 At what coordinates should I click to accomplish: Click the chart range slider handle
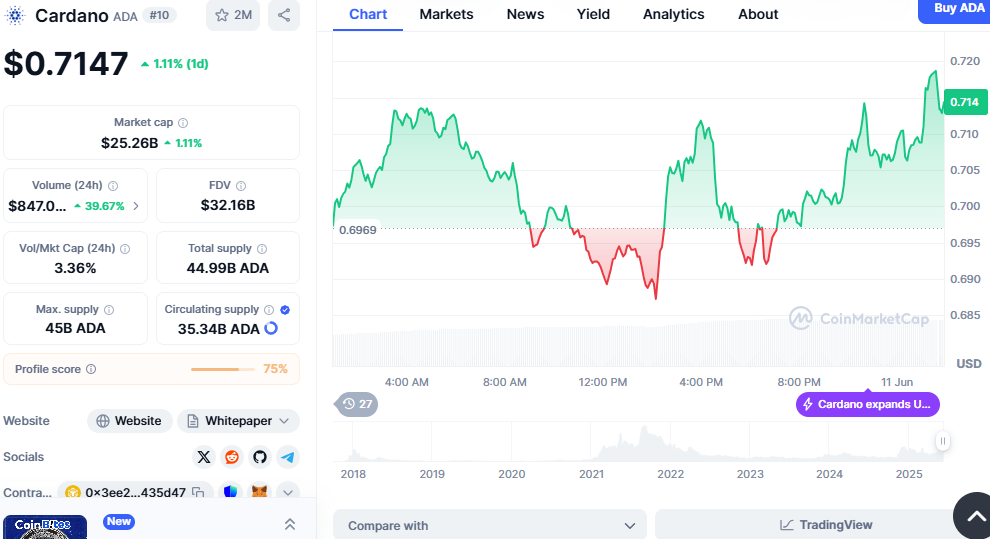coord(942,441)
